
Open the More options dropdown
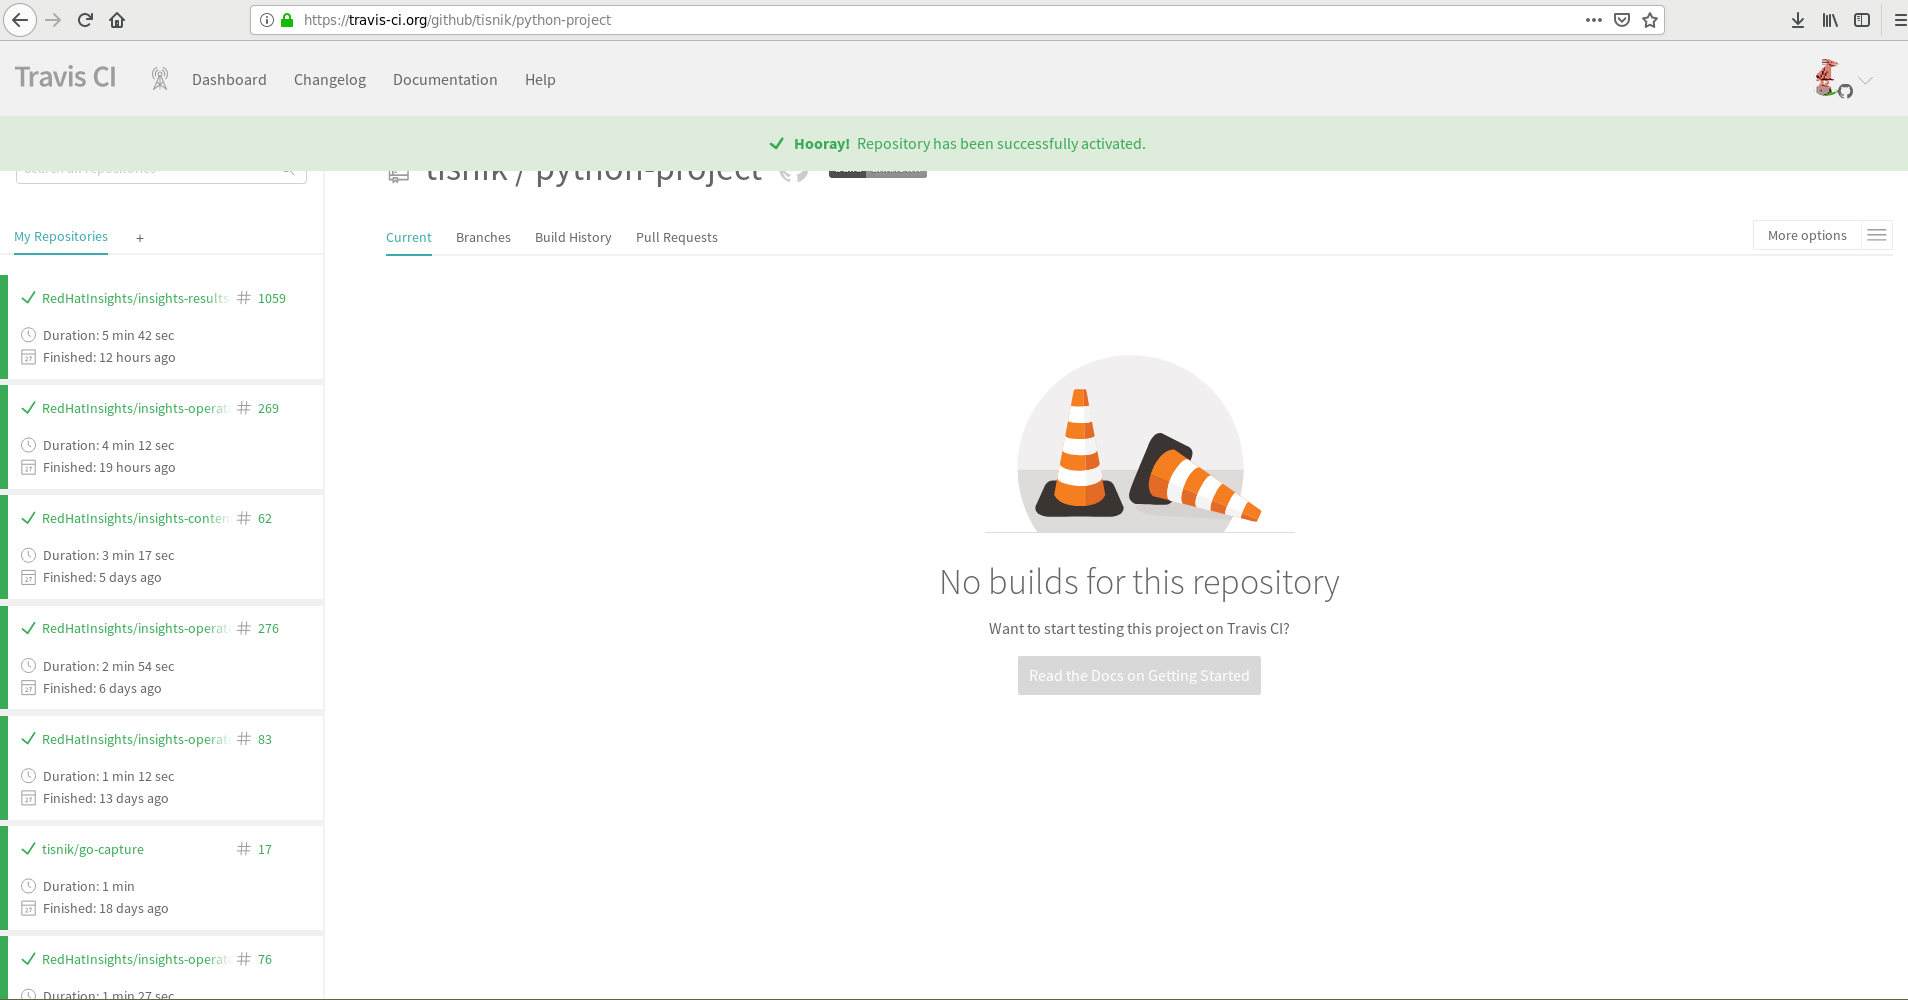pyautogui.click(x=1807, y=235)
